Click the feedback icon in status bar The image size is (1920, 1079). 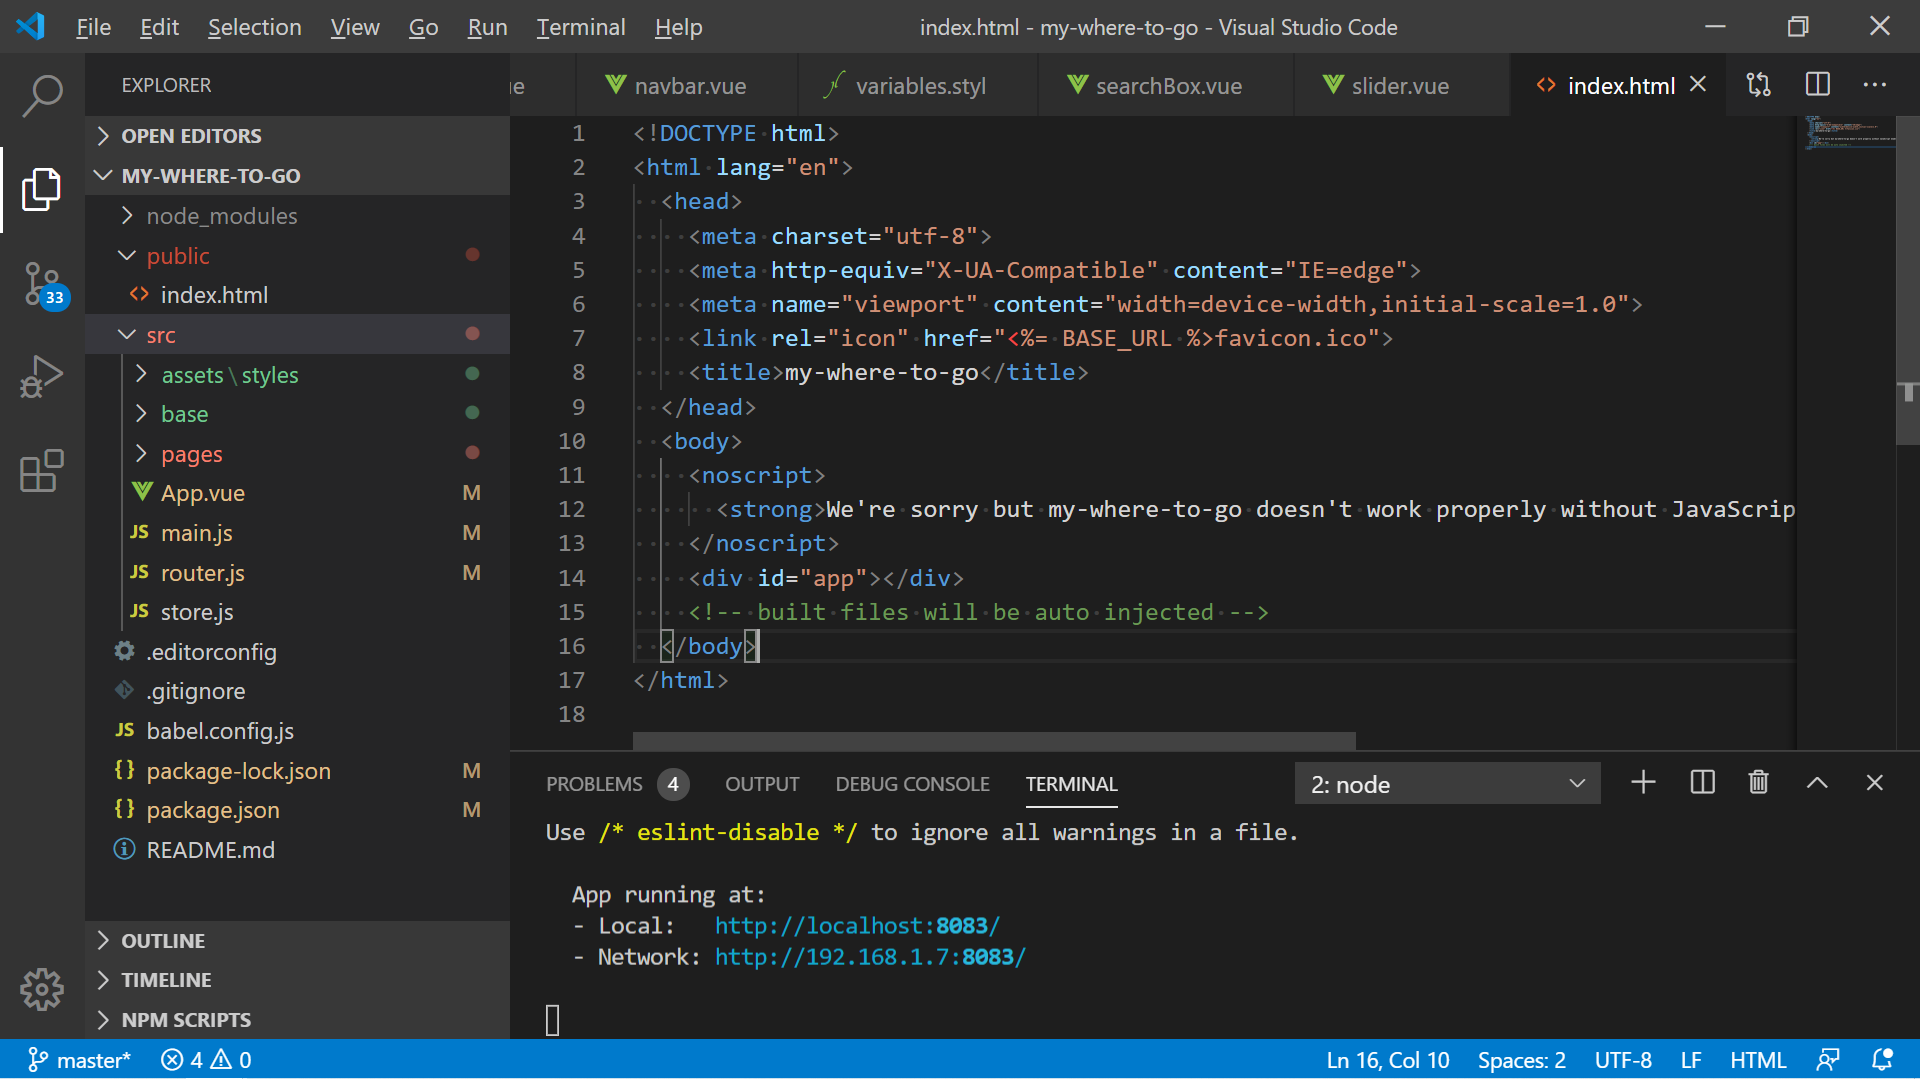(1828, 1060)
